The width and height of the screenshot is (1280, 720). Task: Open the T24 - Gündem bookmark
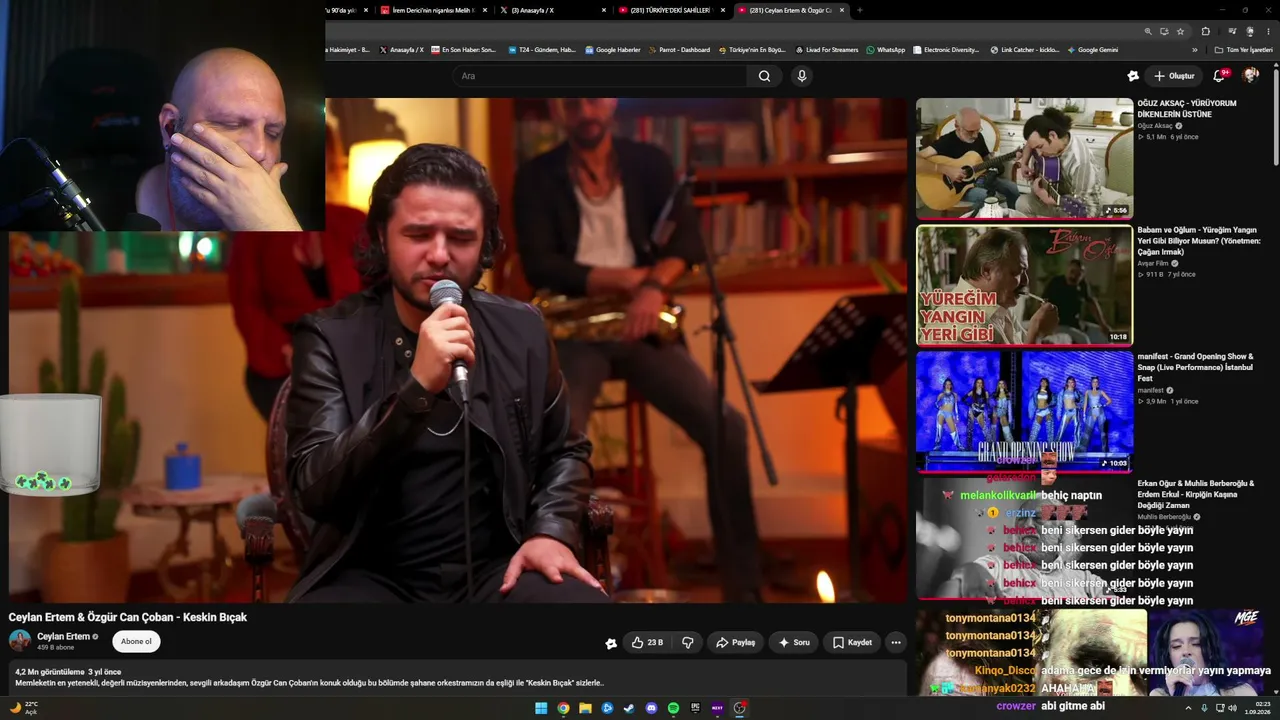point(542,50)
